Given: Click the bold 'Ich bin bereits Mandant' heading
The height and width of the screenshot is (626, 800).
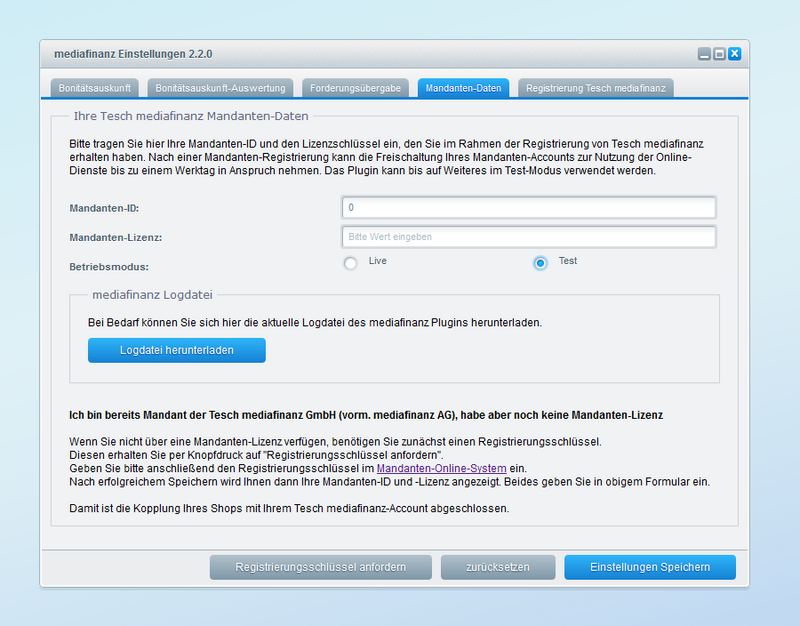Looking at the screenshot, I should click(x=366, y=415).
